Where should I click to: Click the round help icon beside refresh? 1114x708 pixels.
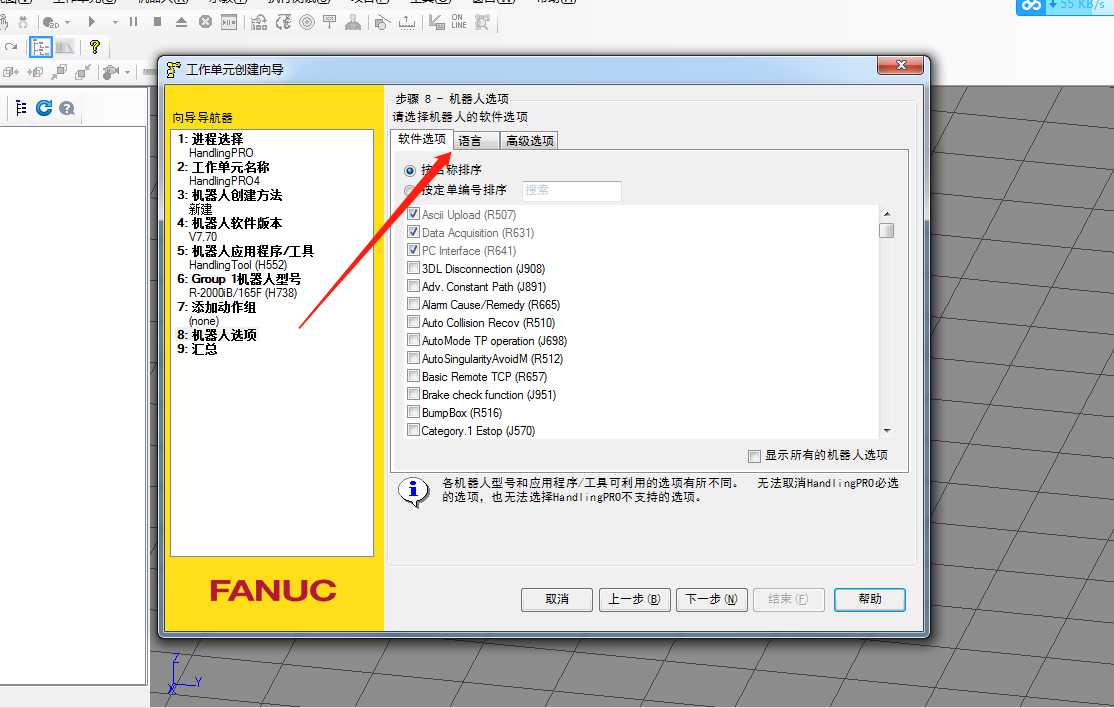coord(67,108)
